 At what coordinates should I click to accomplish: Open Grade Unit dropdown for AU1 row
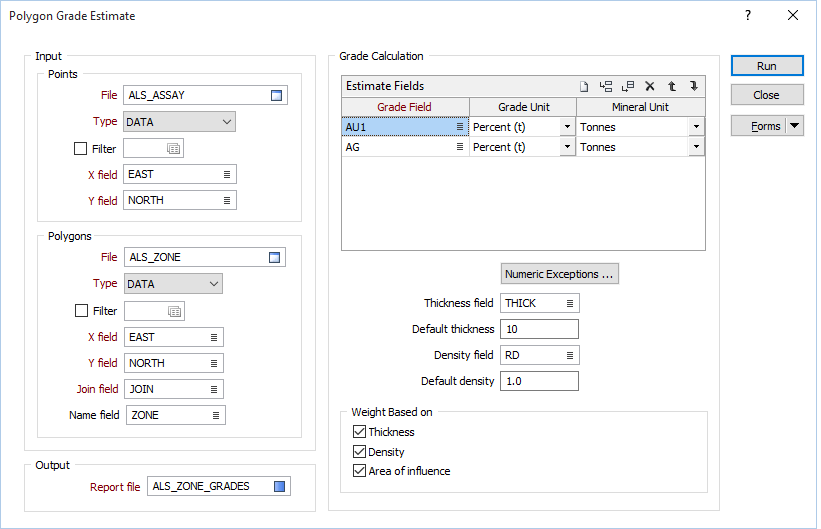point(567,127)
